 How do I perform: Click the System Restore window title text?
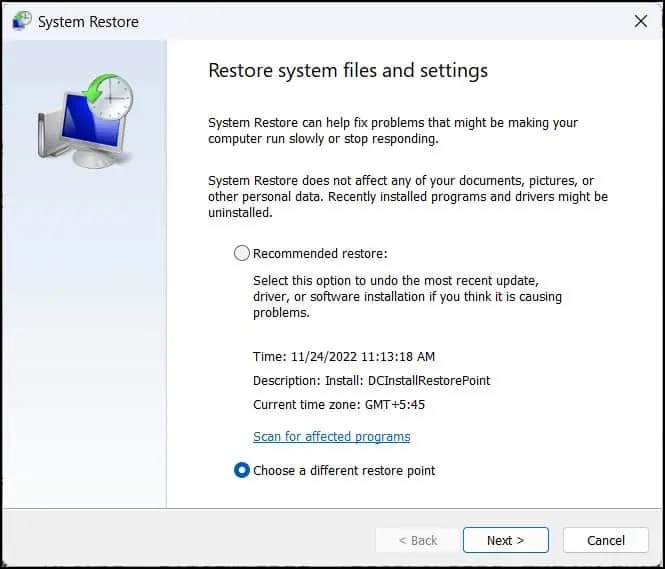pos(88,22)
